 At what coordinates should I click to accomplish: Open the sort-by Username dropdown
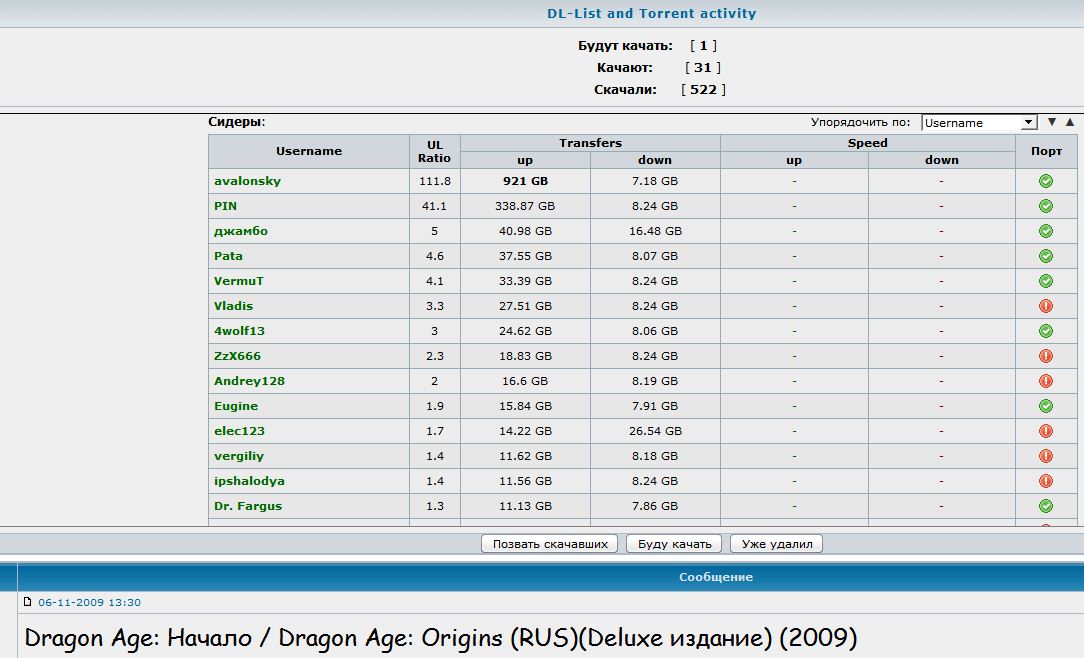coord(979,123)
